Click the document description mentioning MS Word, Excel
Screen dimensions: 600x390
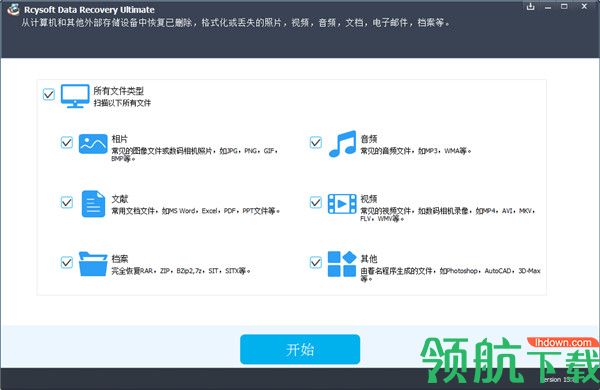coord(196,211)
